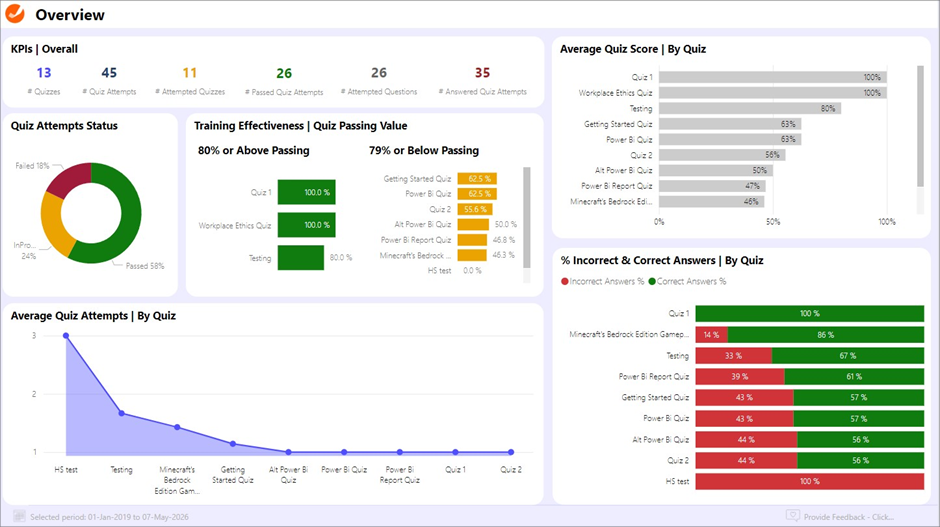The width and height of the screenshot is (940, 527).
Task: Click the # Passed Quiz Attempts KPI 26
Action: (284, 73)
